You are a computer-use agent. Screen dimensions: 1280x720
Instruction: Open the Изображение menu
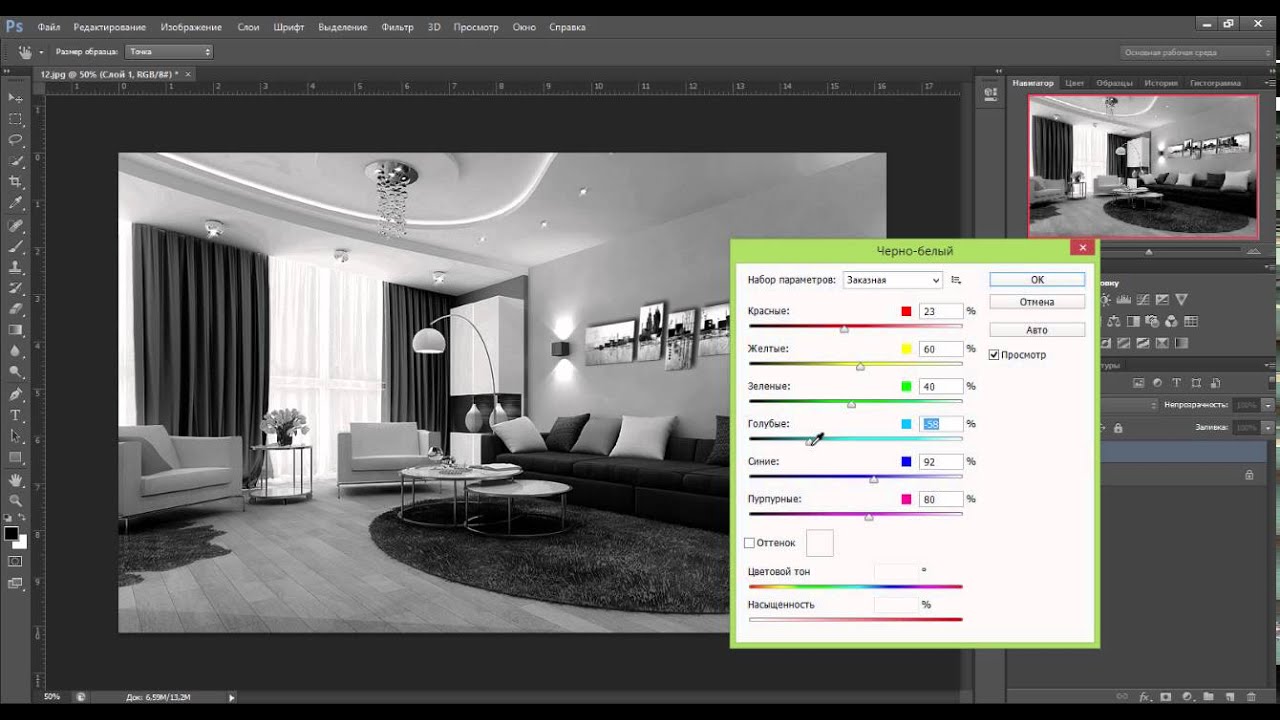193,27
